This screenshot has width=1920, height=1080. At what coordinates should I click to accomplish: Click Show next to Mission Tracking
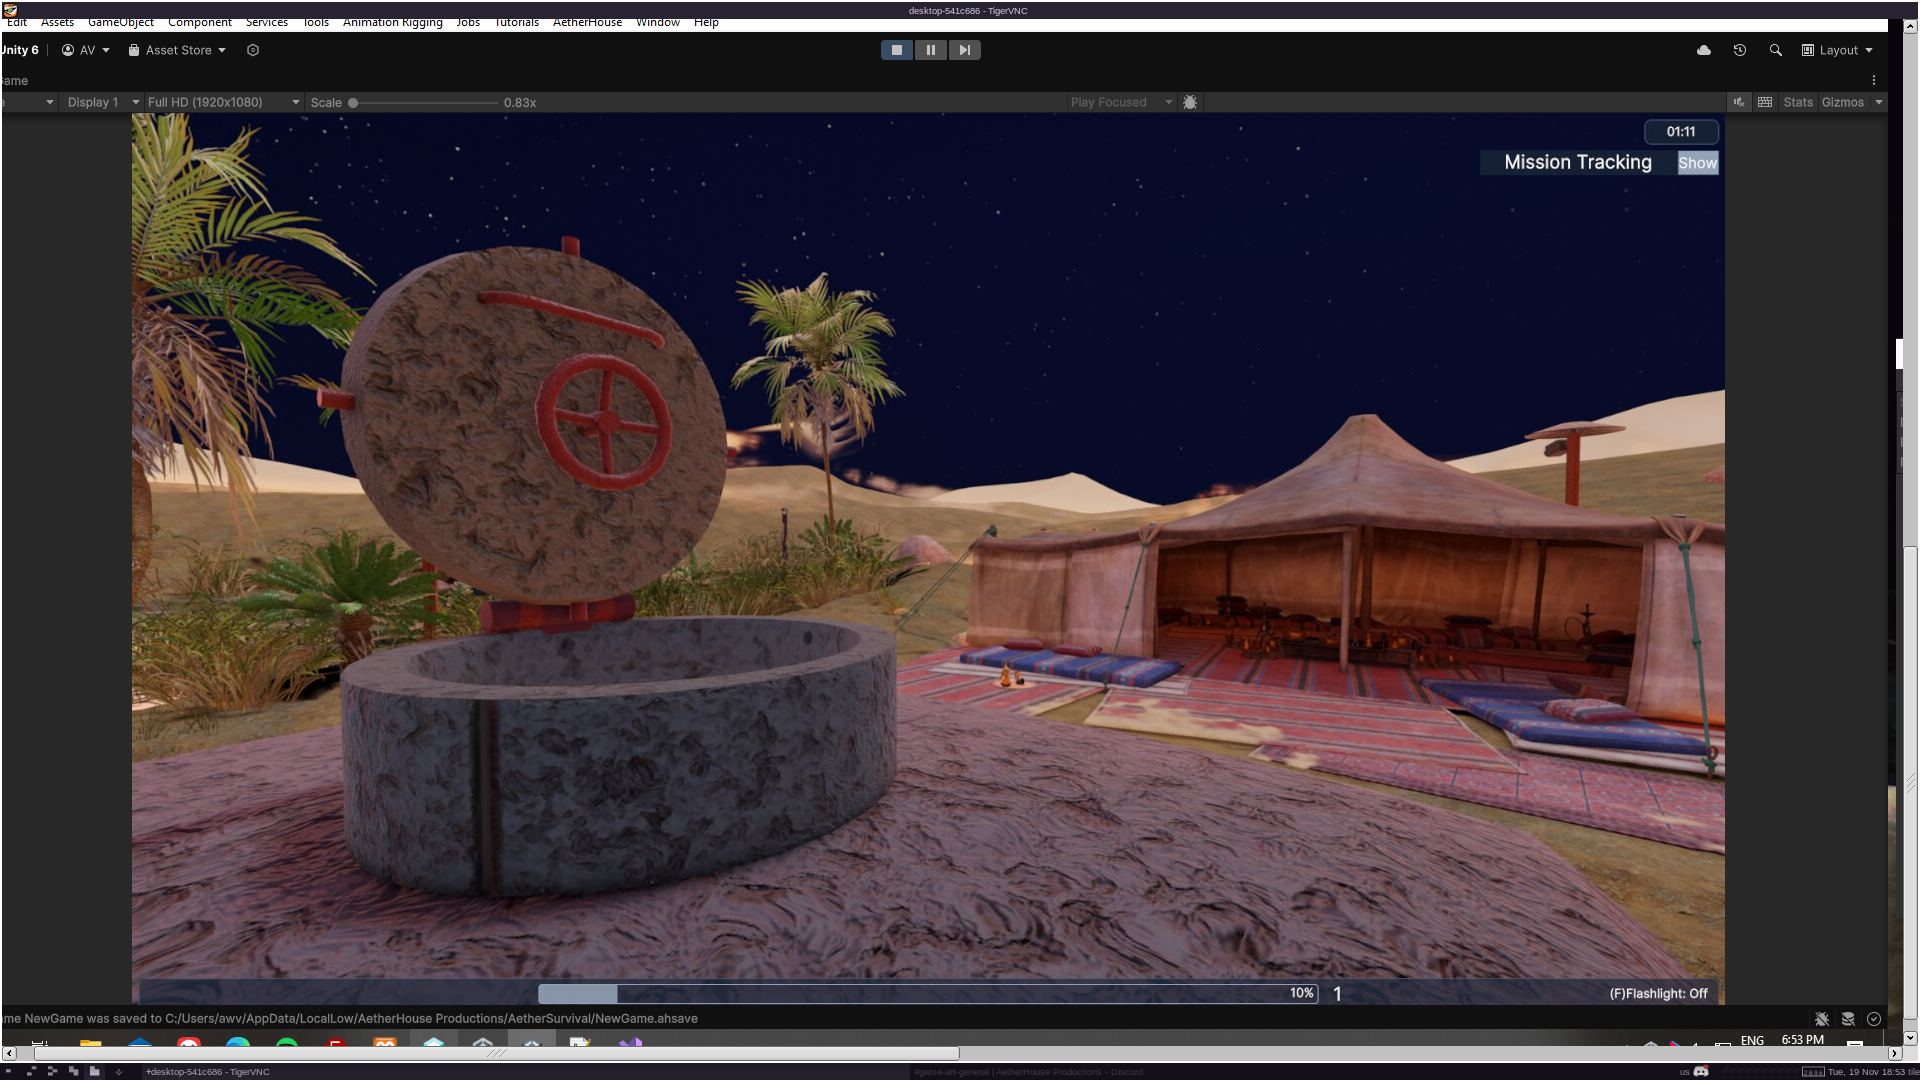tap(1697, 163)
